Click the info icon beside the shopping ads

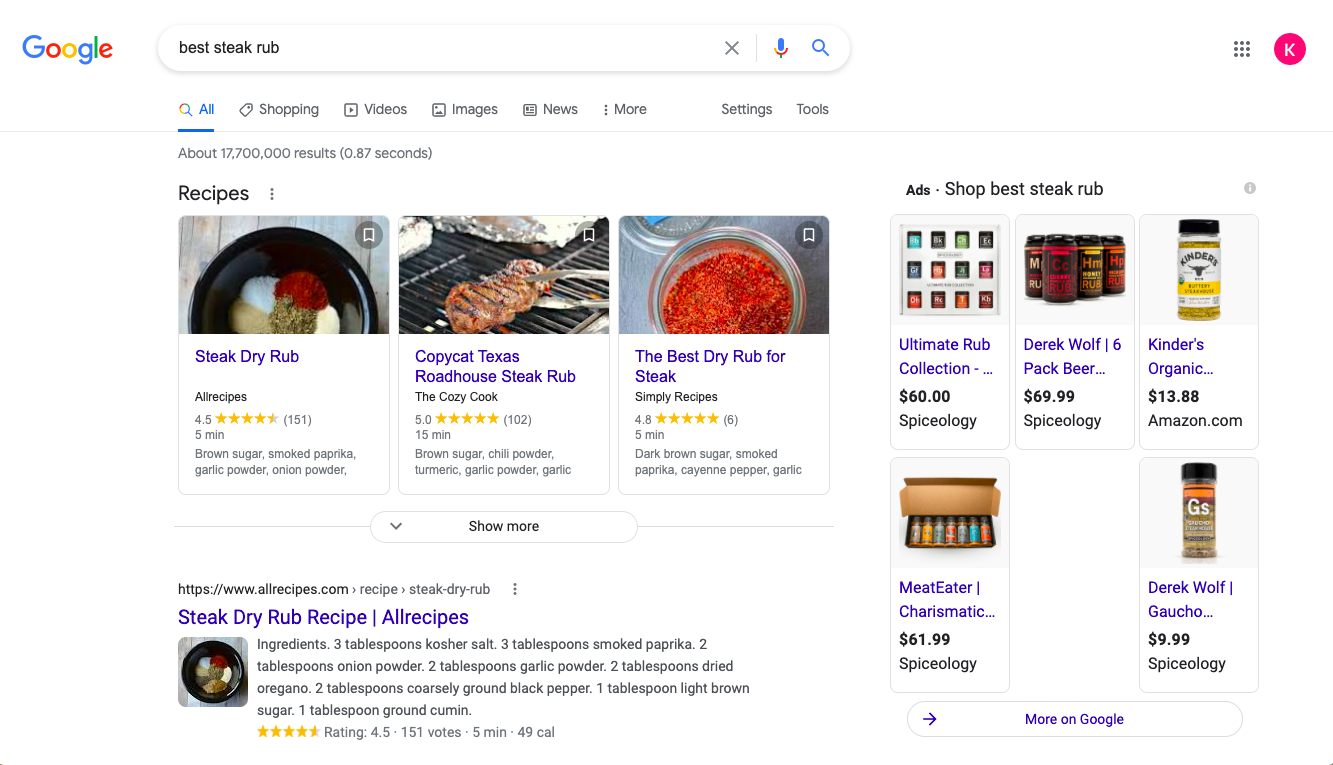coord(1250,188)
